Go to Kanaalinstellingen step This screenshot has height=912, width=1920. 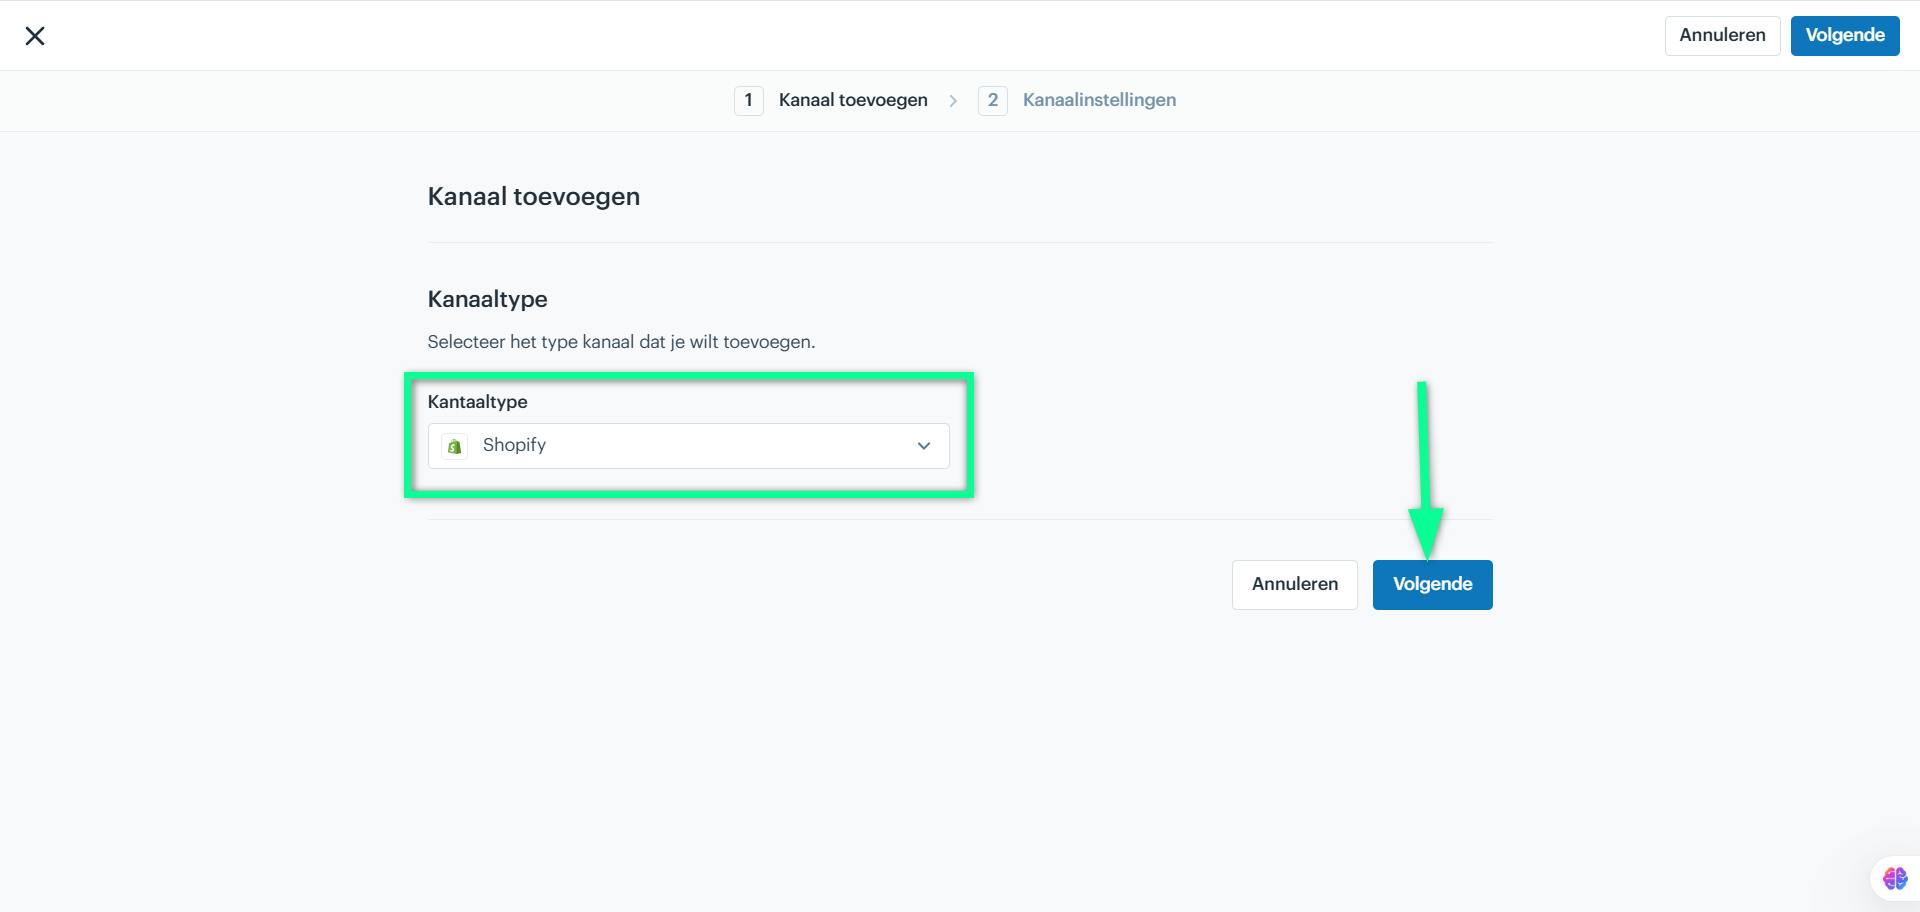click(x=1099, y=100)
